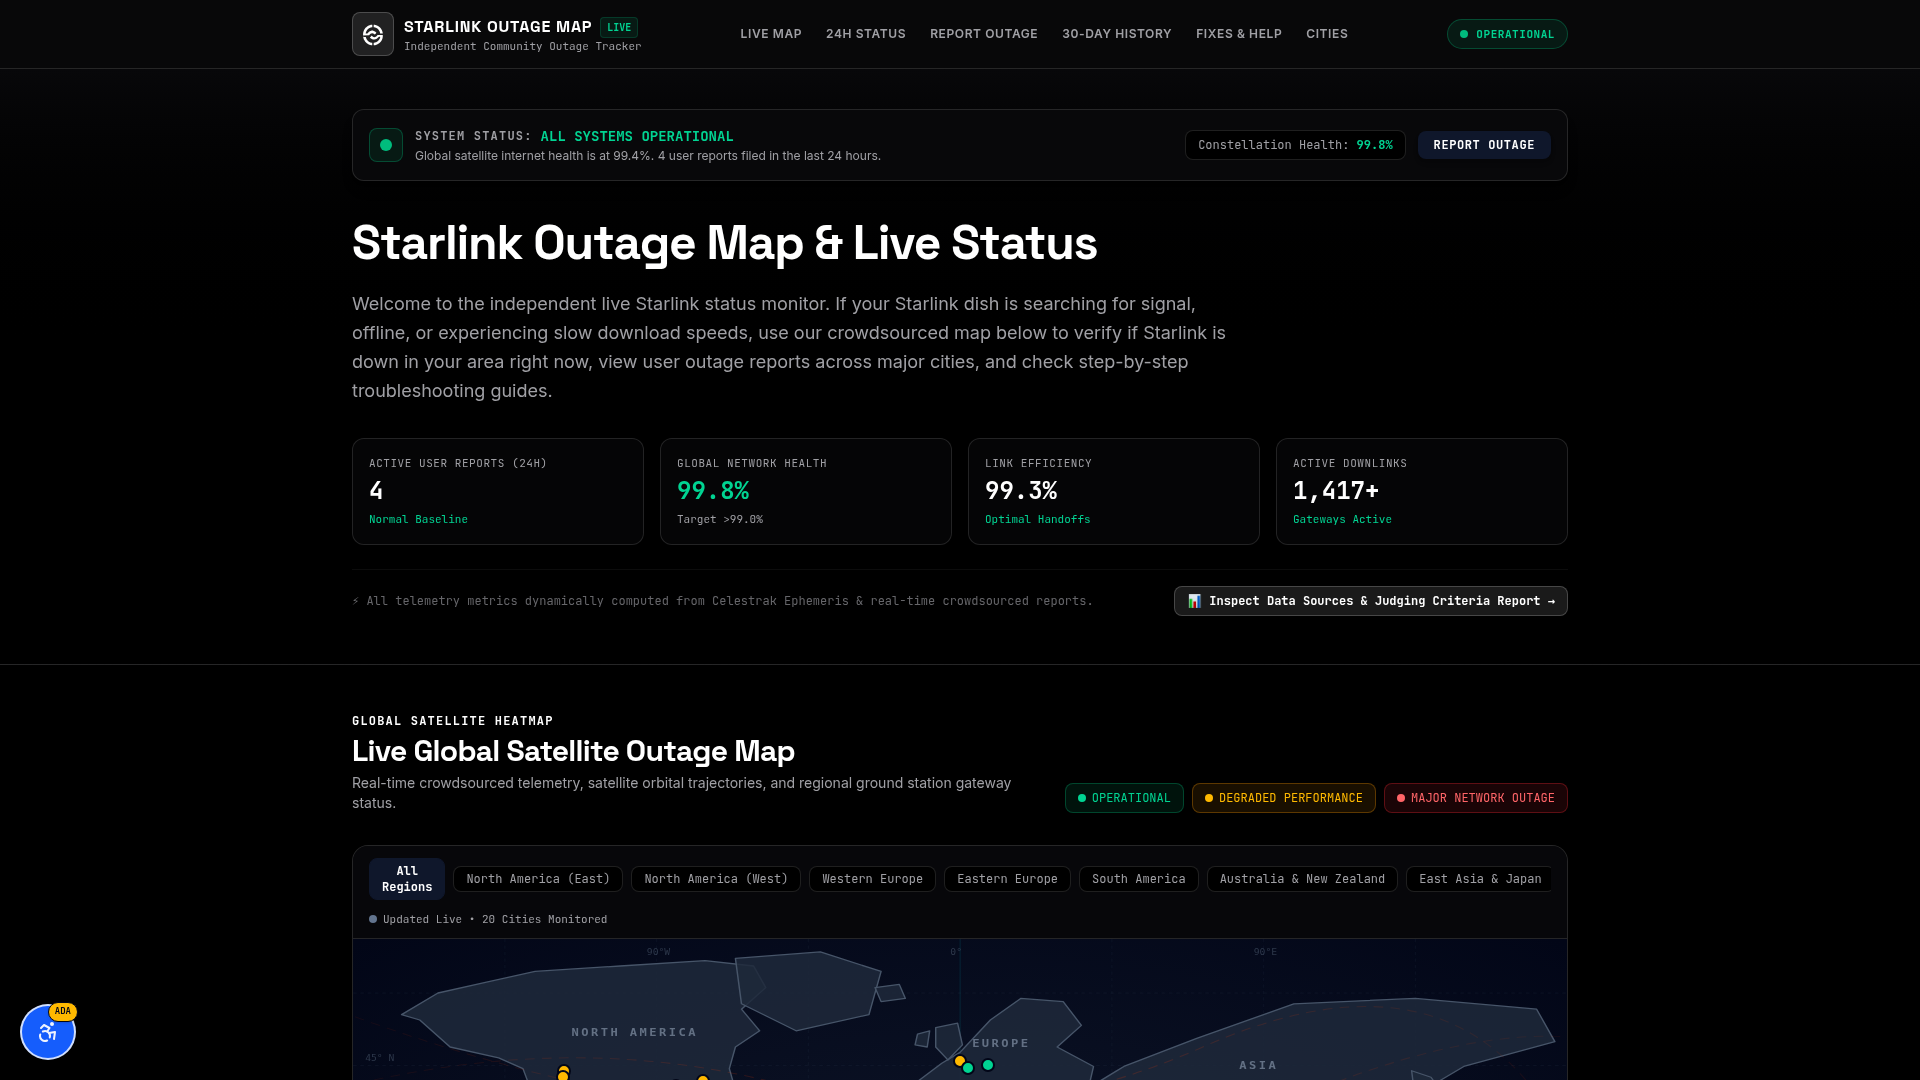Image resolution: width=1920 pixels, height=1080 pixels.
Task: Select the All Regions filter
Action: pos(407,879)
